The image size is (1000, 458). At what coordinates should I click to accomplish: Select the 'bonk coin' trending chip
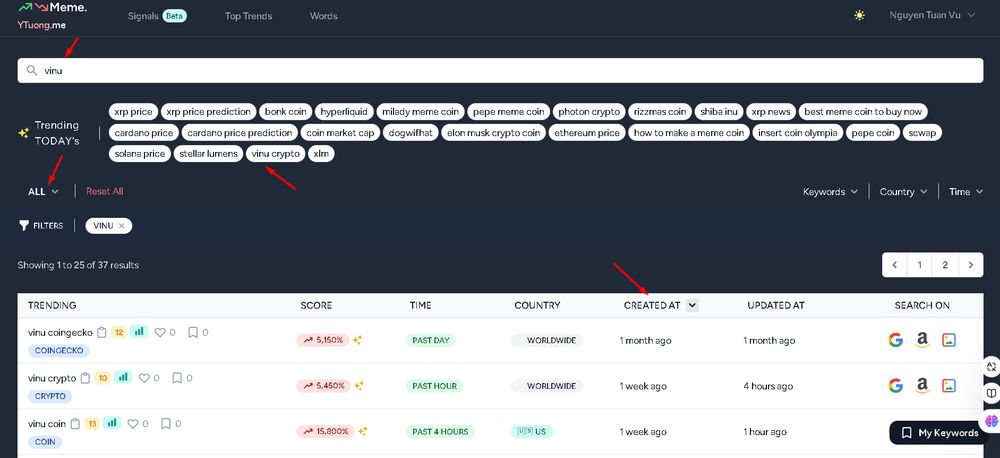pyautogui.click(x=286, y=112)
